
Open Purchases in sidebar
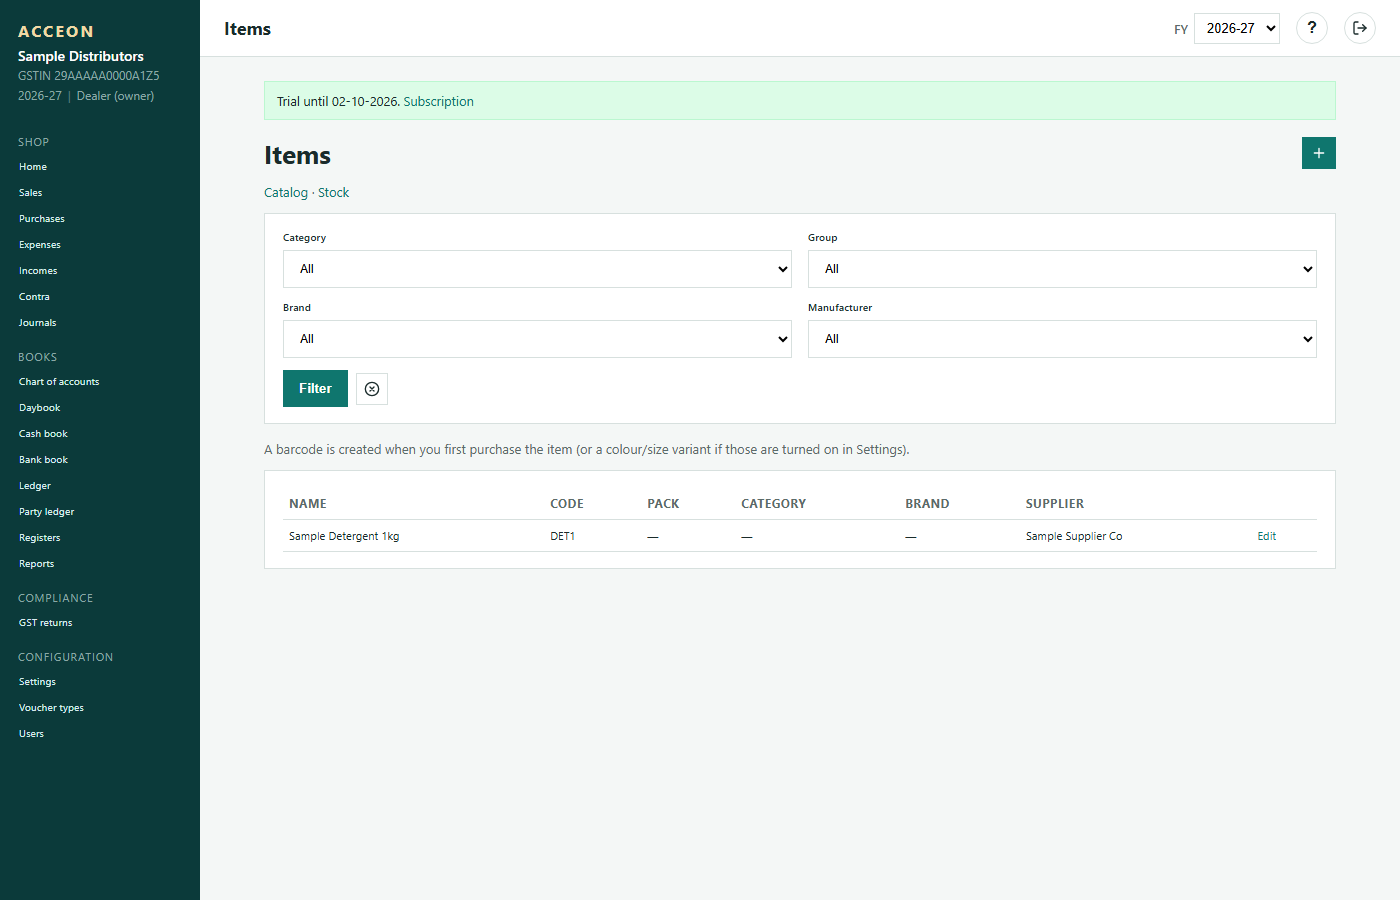pos(42,219)
